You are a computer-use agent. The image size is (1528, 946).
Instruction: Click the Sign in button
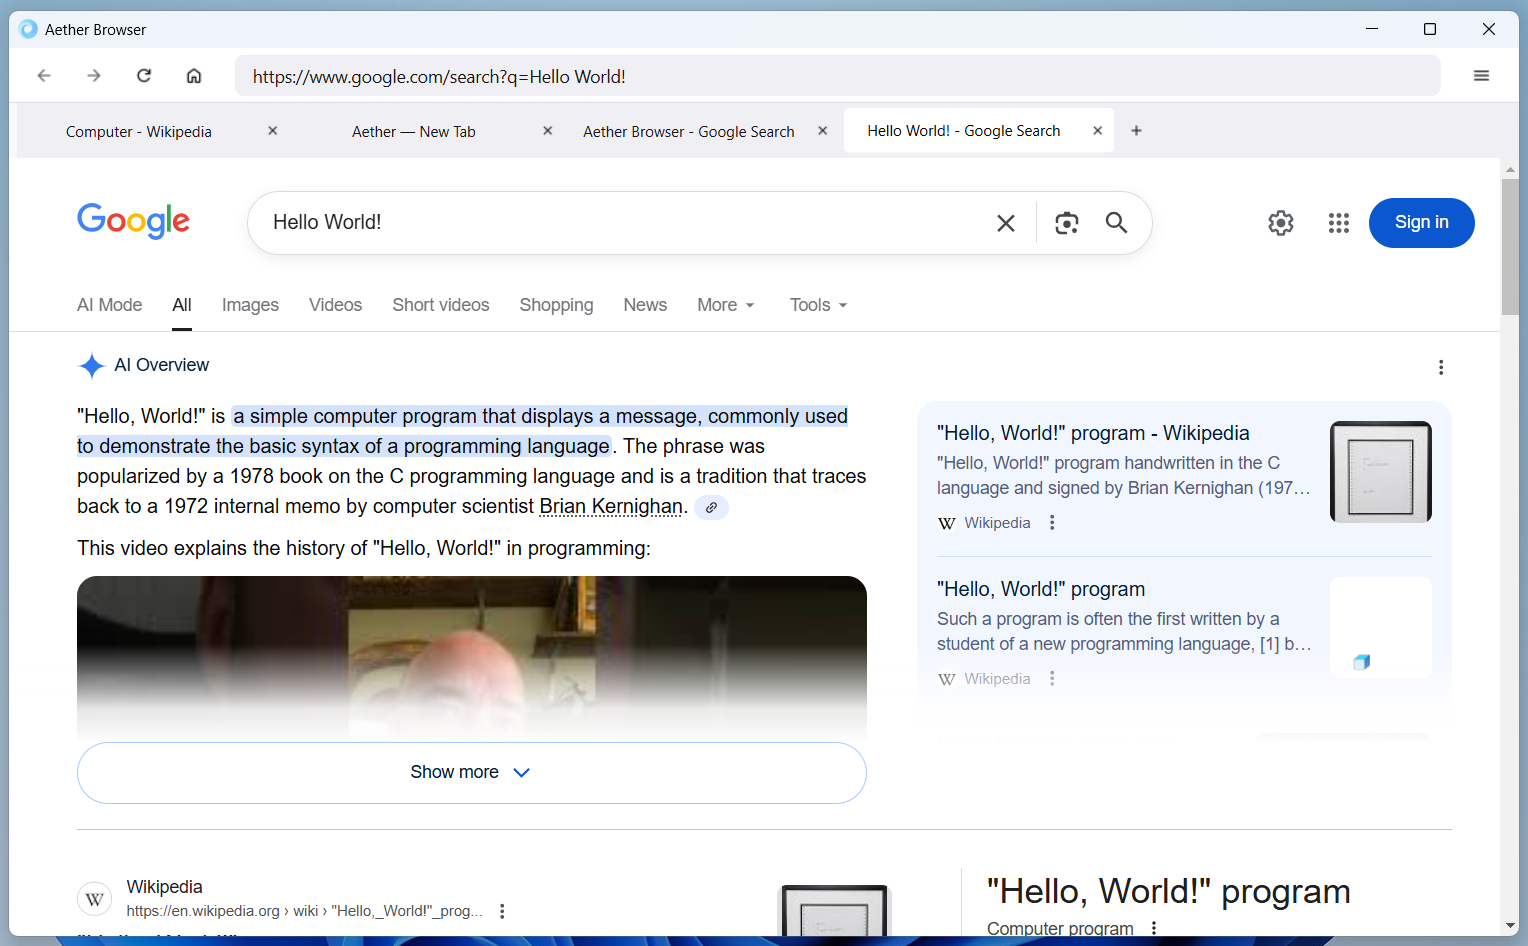click(x=1421, y=223)
